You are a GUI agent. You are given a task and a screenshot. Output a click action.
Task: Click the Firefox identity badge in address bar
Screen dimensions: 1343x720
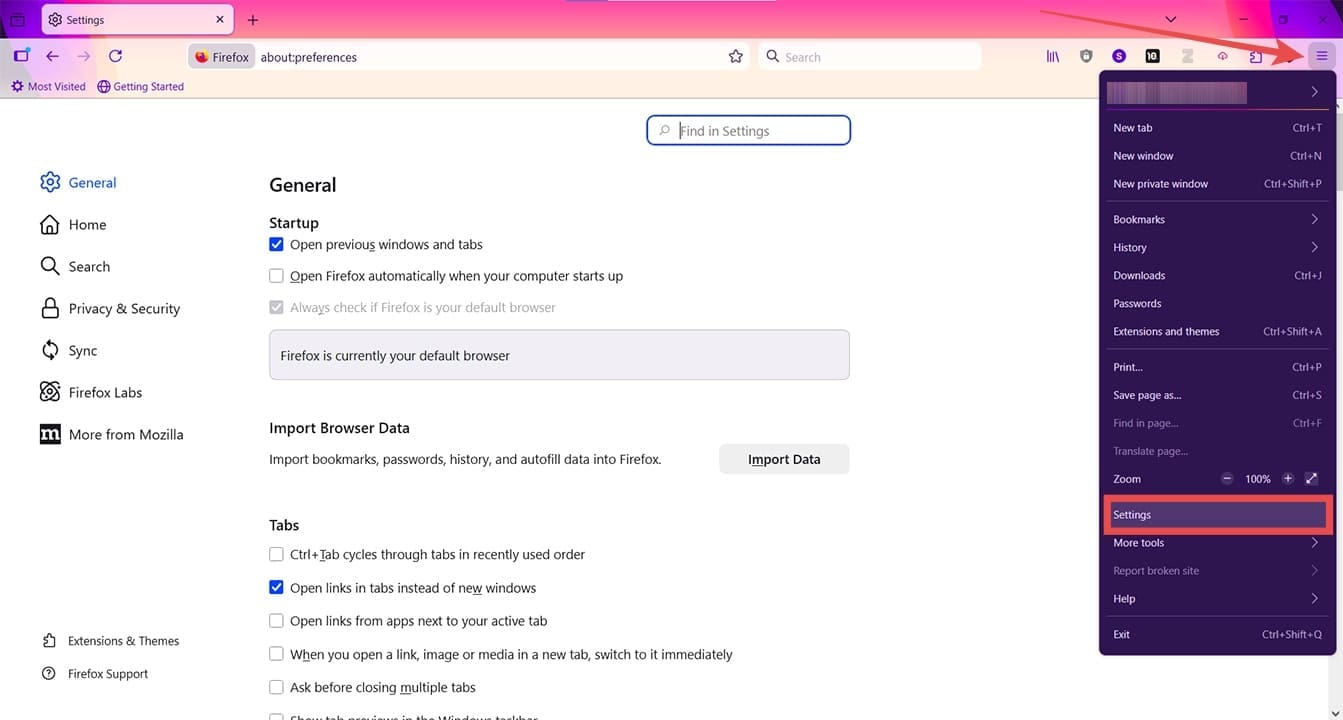[x=222, y=57]
